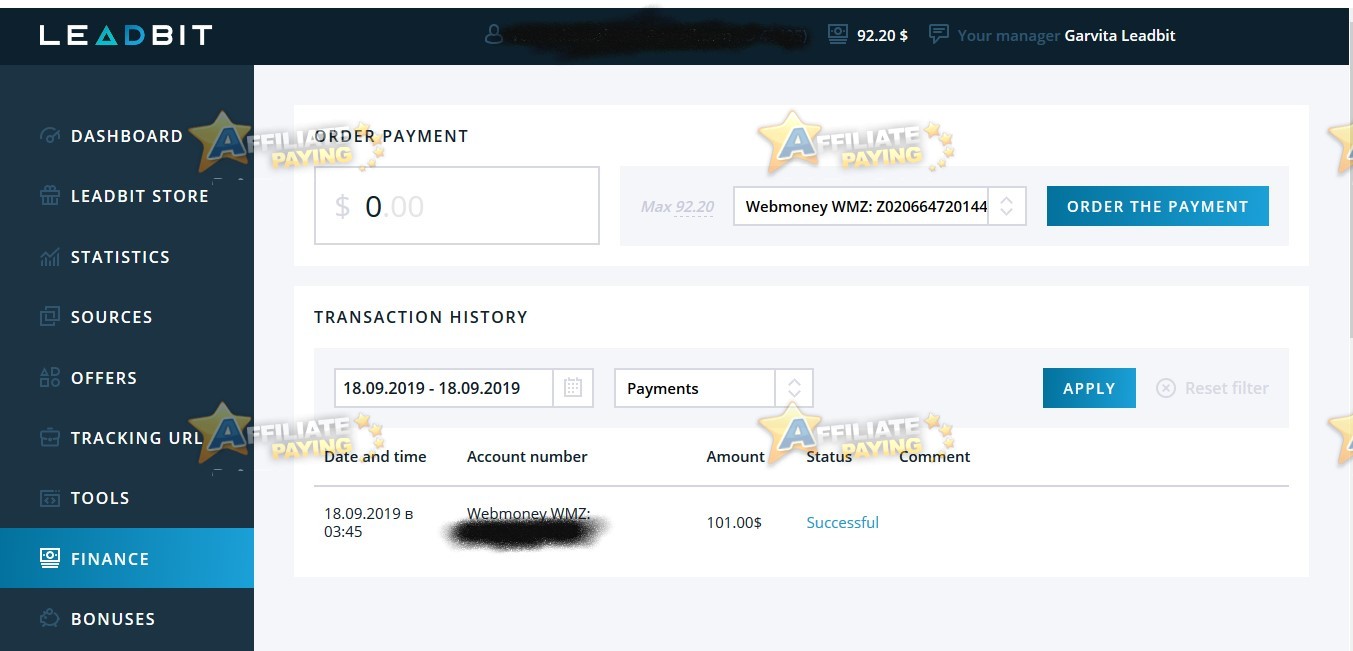Click the 101.00$ amount cell
Screen dimensions: 1353x651
click(734, 522)
